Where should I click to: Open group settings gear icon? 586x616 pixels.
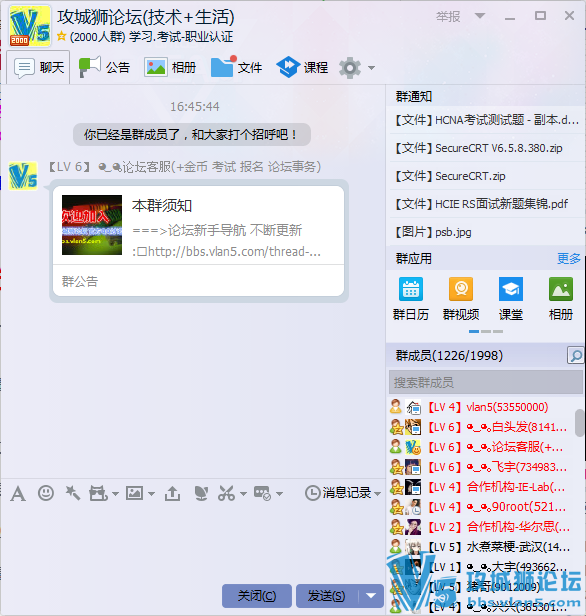click(350, 68)
